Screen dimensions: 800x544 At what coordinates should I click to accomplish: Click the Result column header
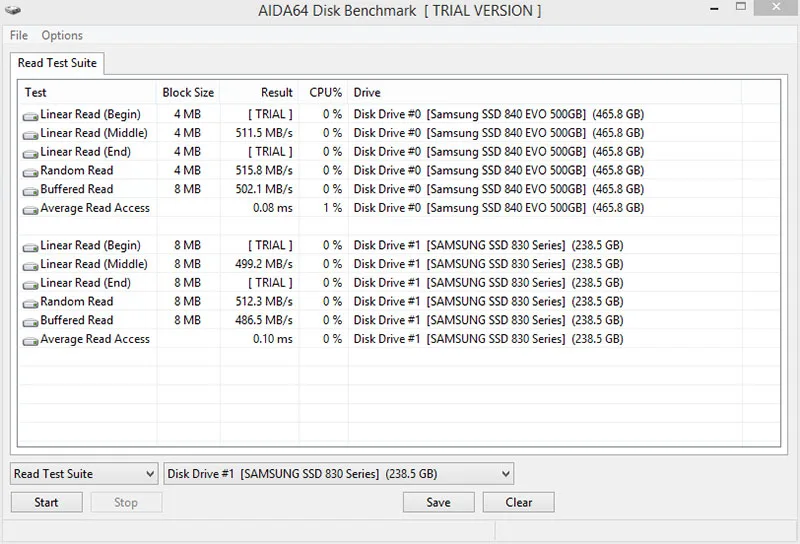(x=276, y=92)
